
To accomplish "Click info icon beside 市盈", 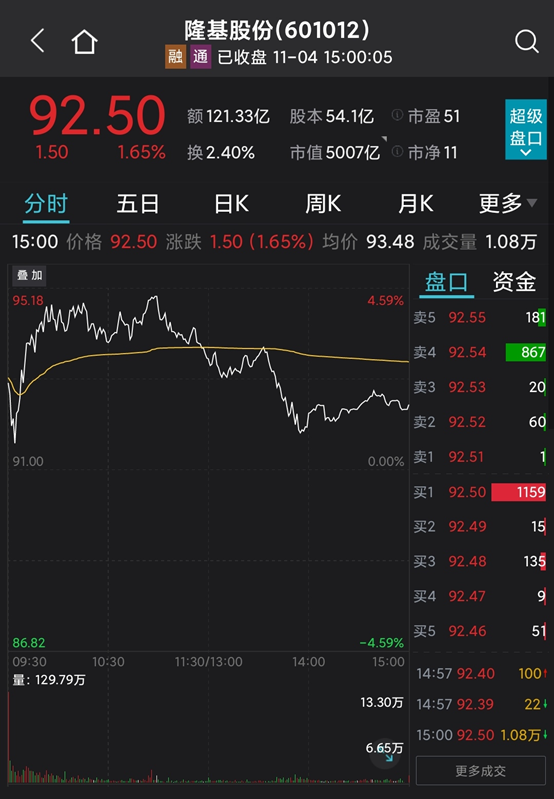I will coord(398,116).
